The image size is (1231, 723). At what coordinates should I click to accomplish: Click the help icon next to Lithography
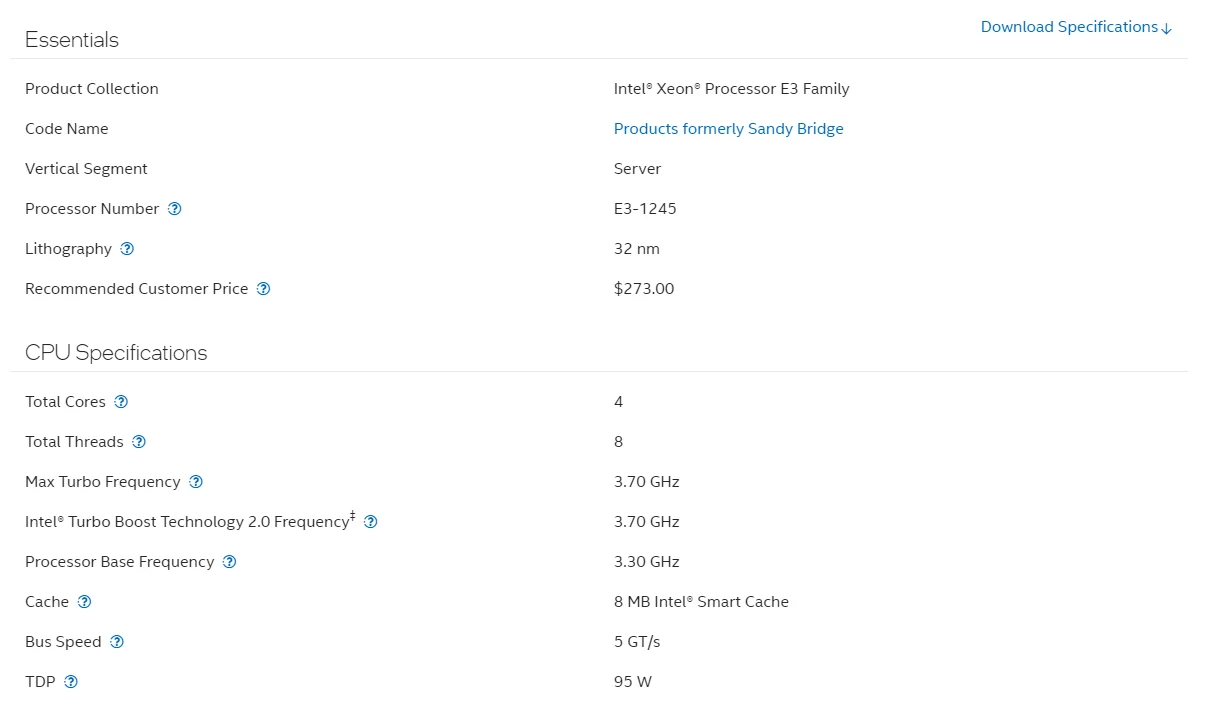[x=127, y=249]
